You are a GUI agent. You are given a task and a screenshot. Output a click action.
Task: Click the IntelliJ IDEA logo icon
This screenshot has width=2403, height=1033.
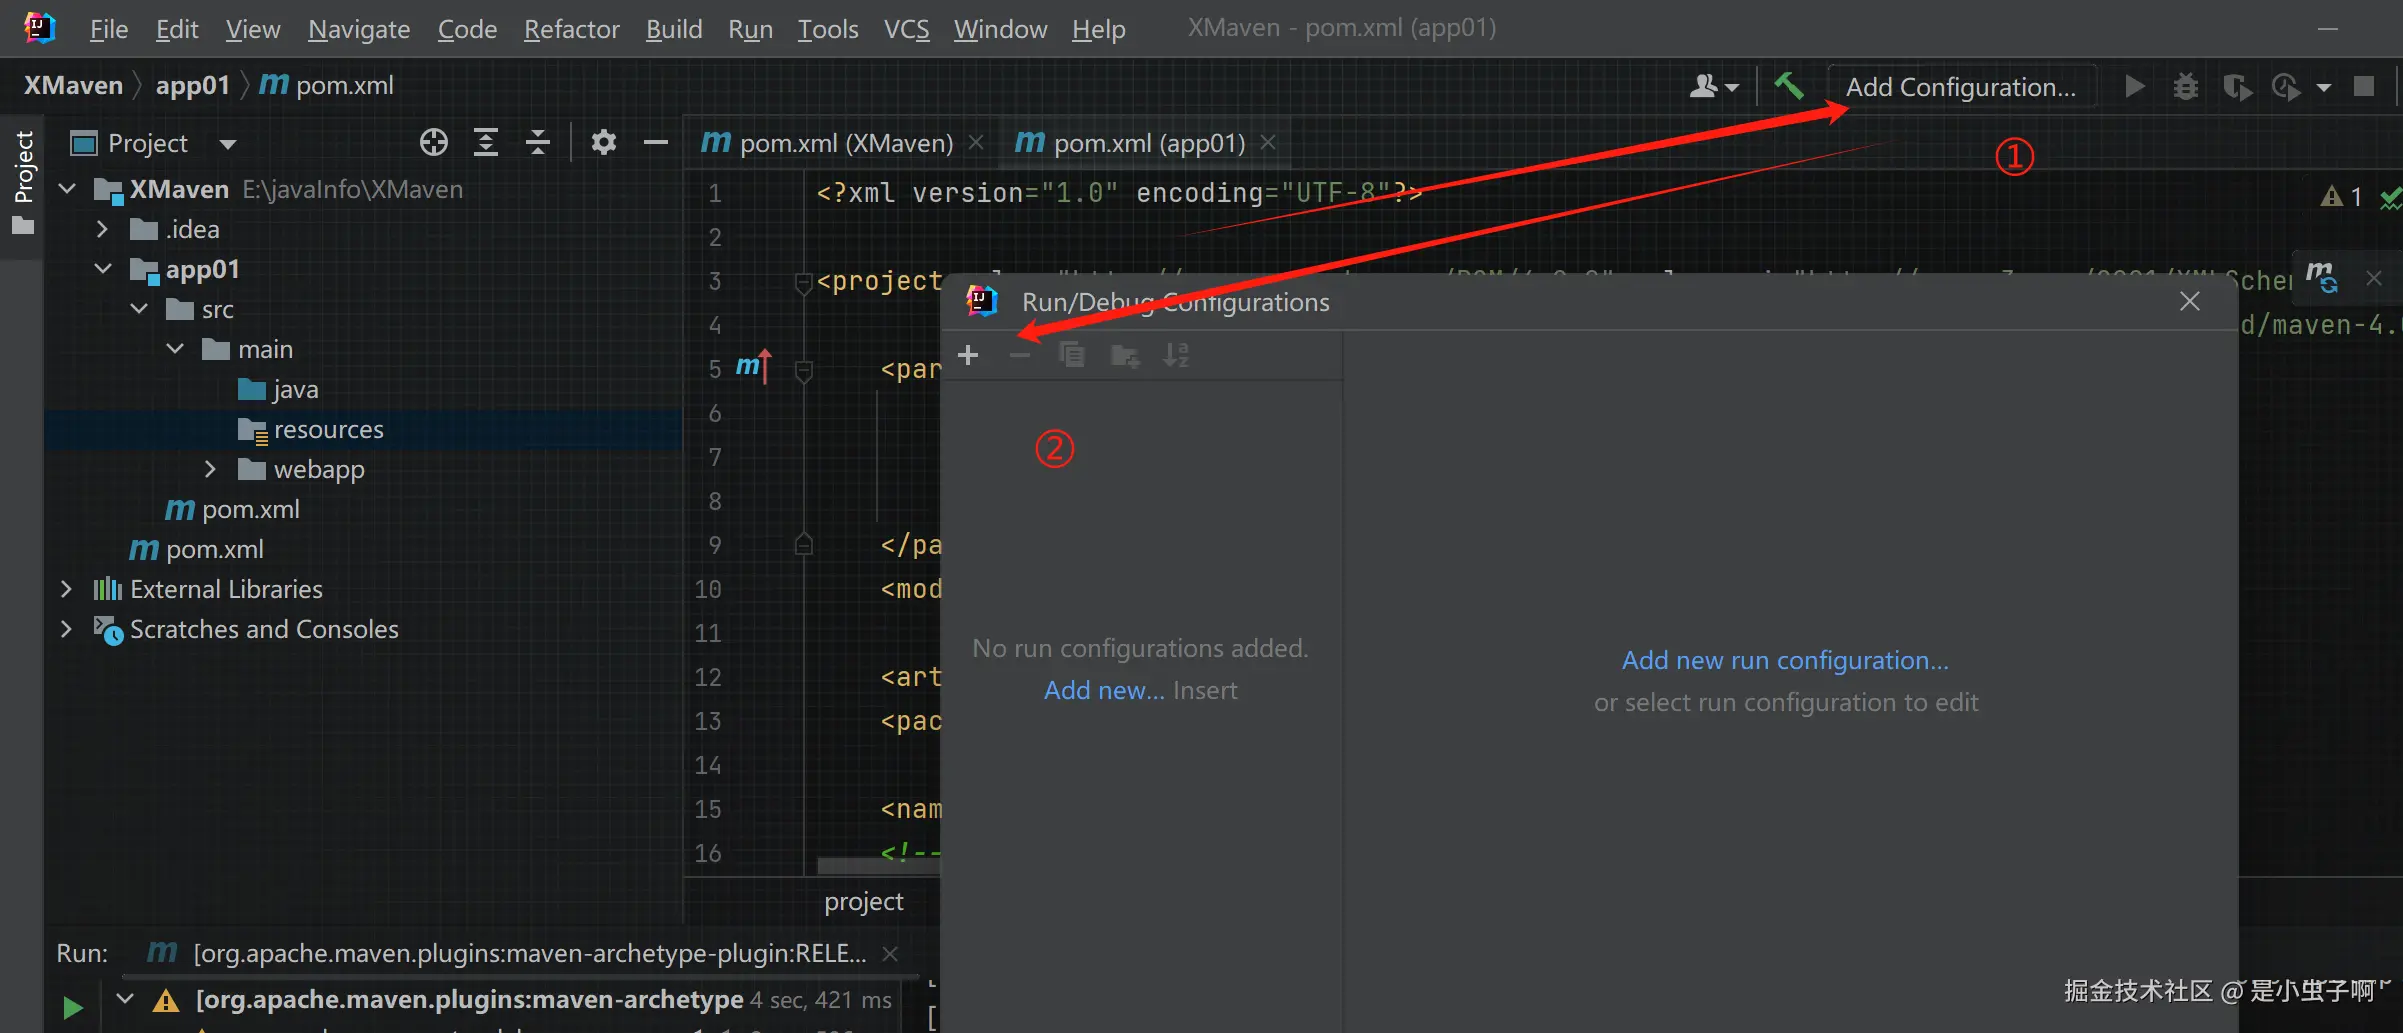click(x=39, y=27)
